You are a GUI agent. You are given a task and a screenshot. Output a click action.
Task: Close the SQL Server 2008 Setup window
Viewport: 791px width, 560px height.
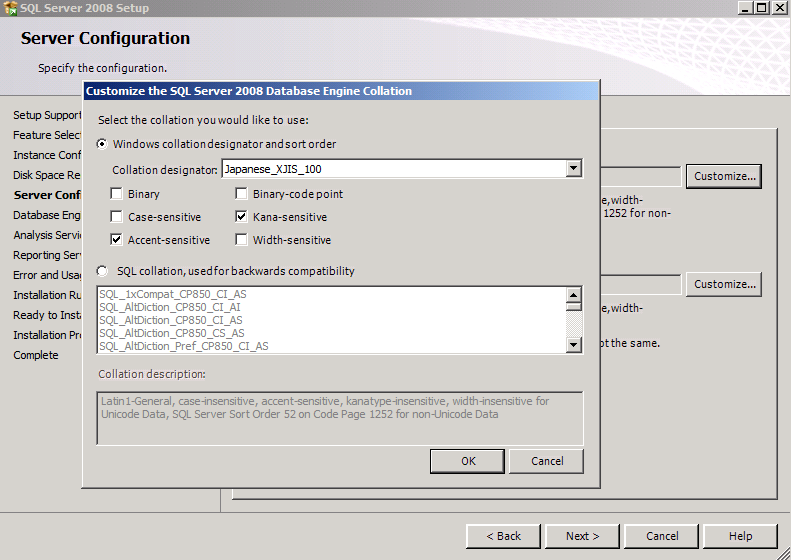tap(779, 8)
